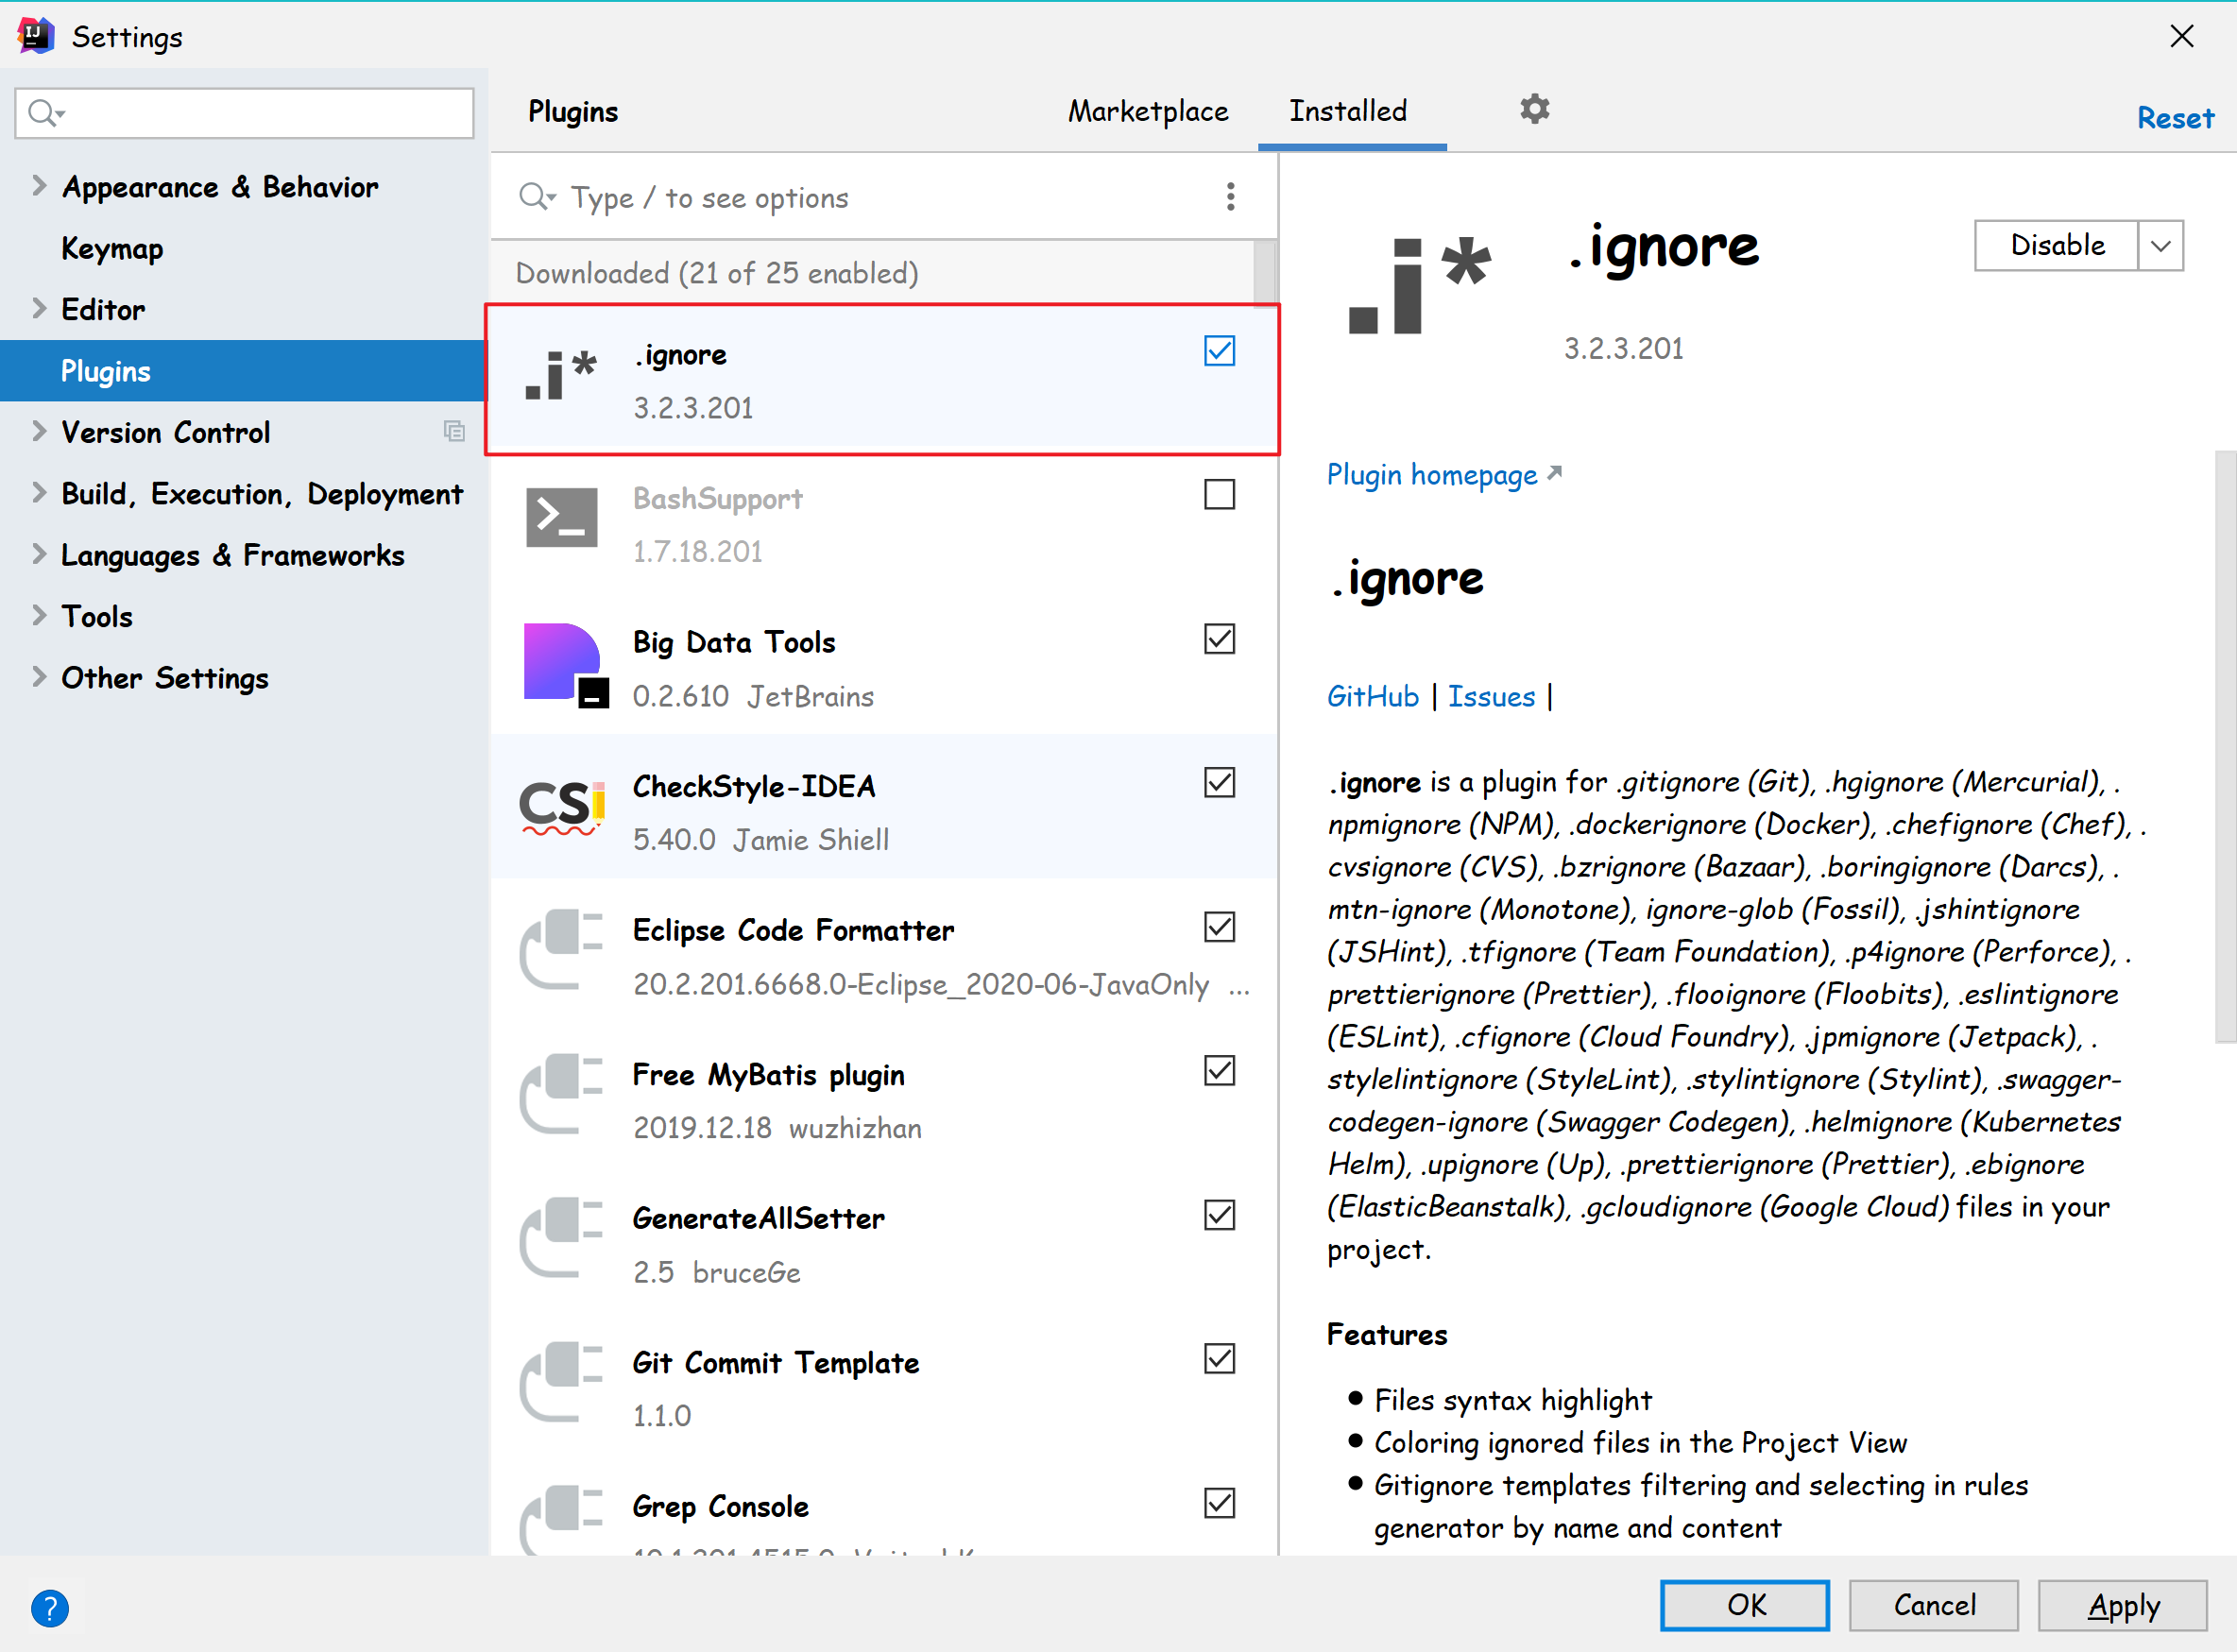The height and width of the screenshot is (1652, 2237).
Task: Click the .ignore plugin list icon
Action: click(x=561, y=376)
